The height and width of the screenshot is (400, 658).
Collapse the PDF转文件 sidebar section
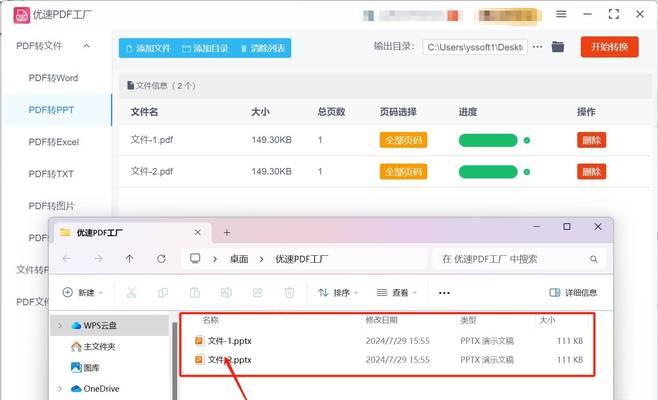(86, 45)
